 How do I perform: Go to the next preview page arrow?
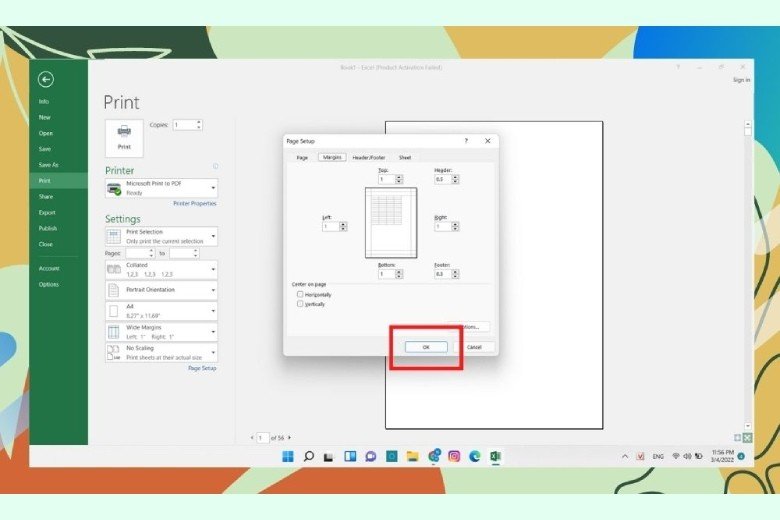click(290, 438)
